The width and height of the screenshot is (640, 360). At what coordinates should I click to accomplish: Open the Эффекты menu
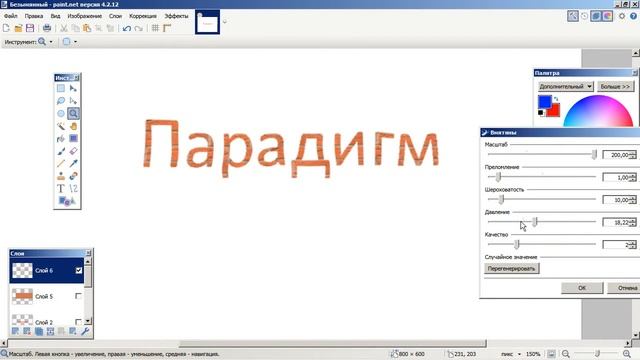176,16
